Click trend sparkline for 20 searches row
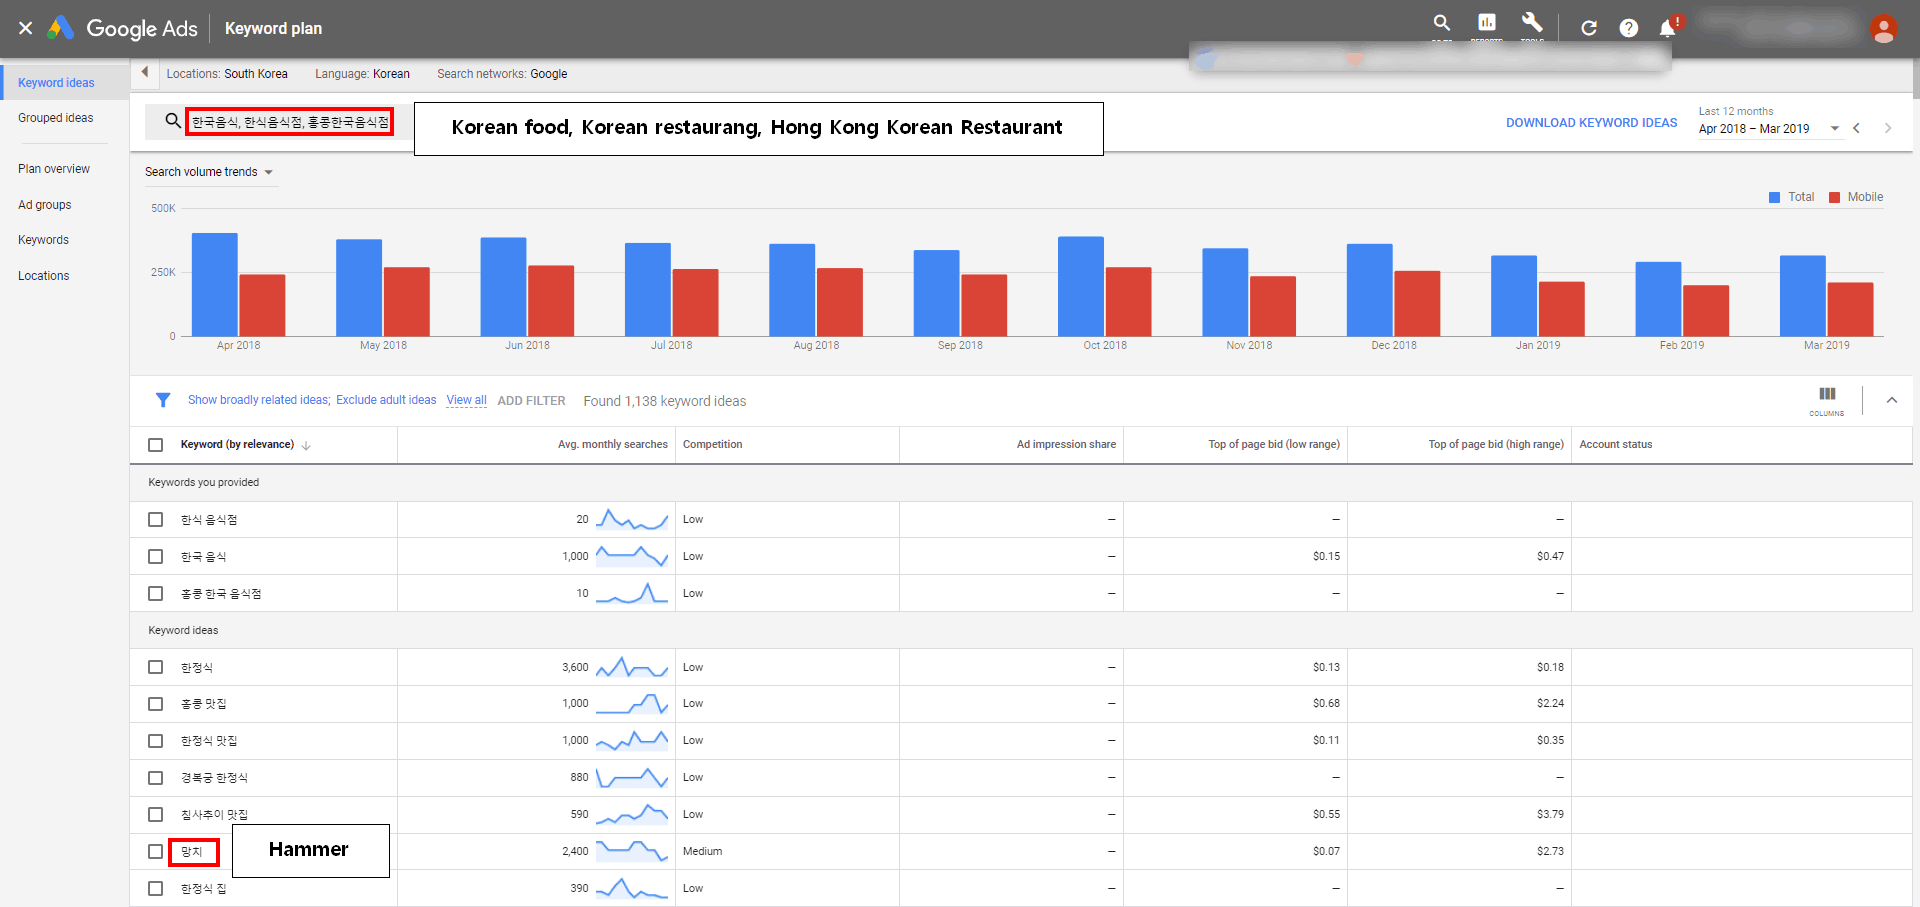Screen dimensions: 1920x907 [x=631, y=519]
